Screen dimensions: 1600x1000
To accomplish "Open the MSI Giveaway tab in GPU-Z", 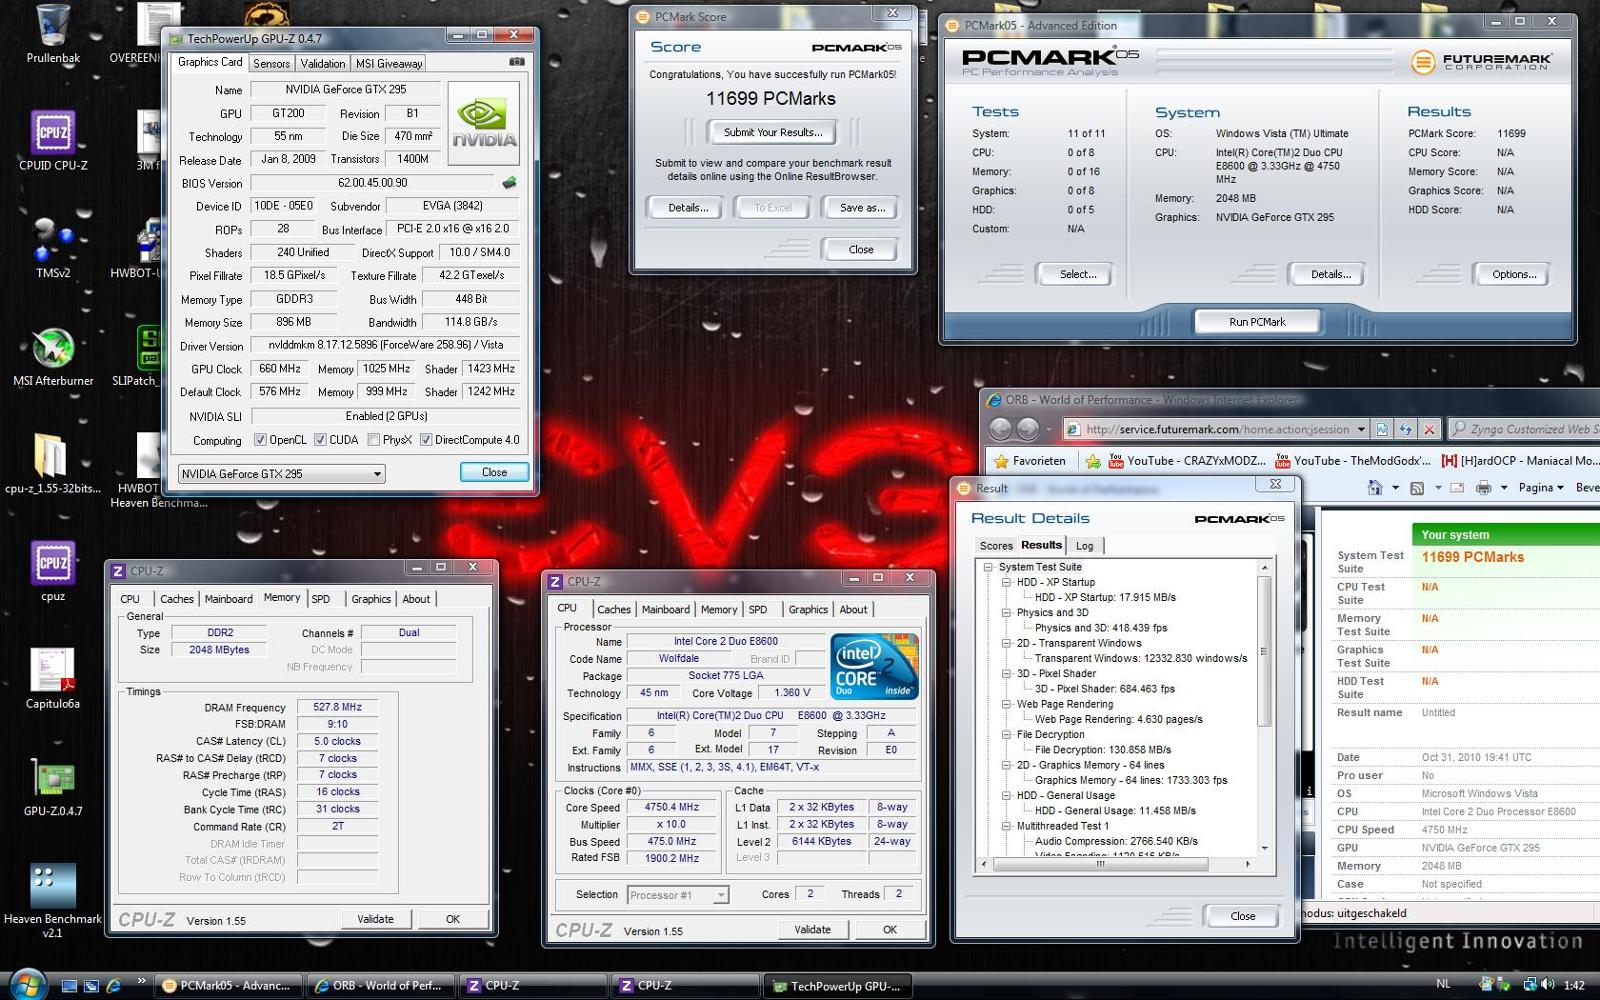I will click(389, 63).
